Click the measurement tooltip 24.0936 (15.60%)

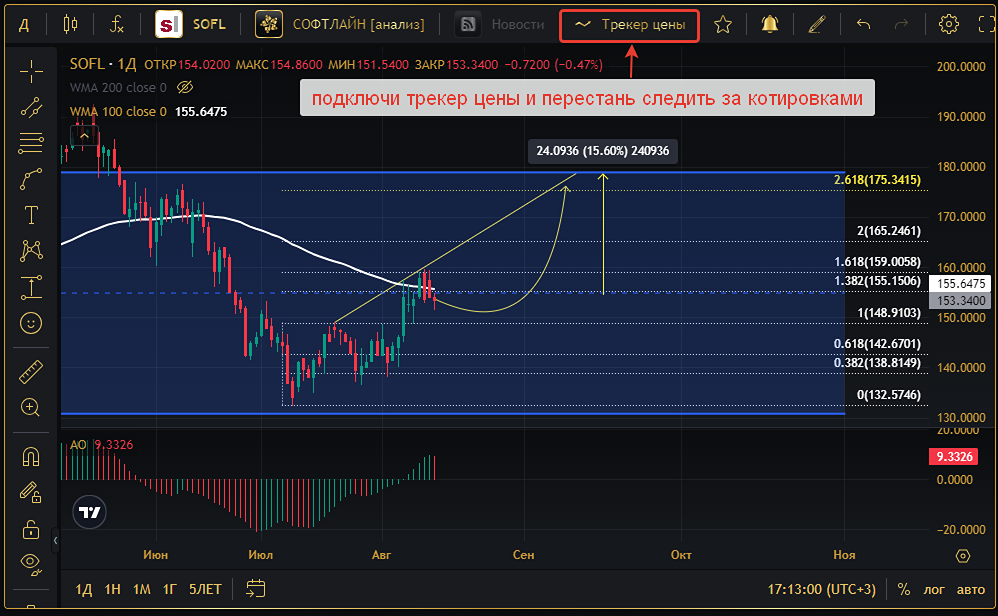click(x=603, y=151)
